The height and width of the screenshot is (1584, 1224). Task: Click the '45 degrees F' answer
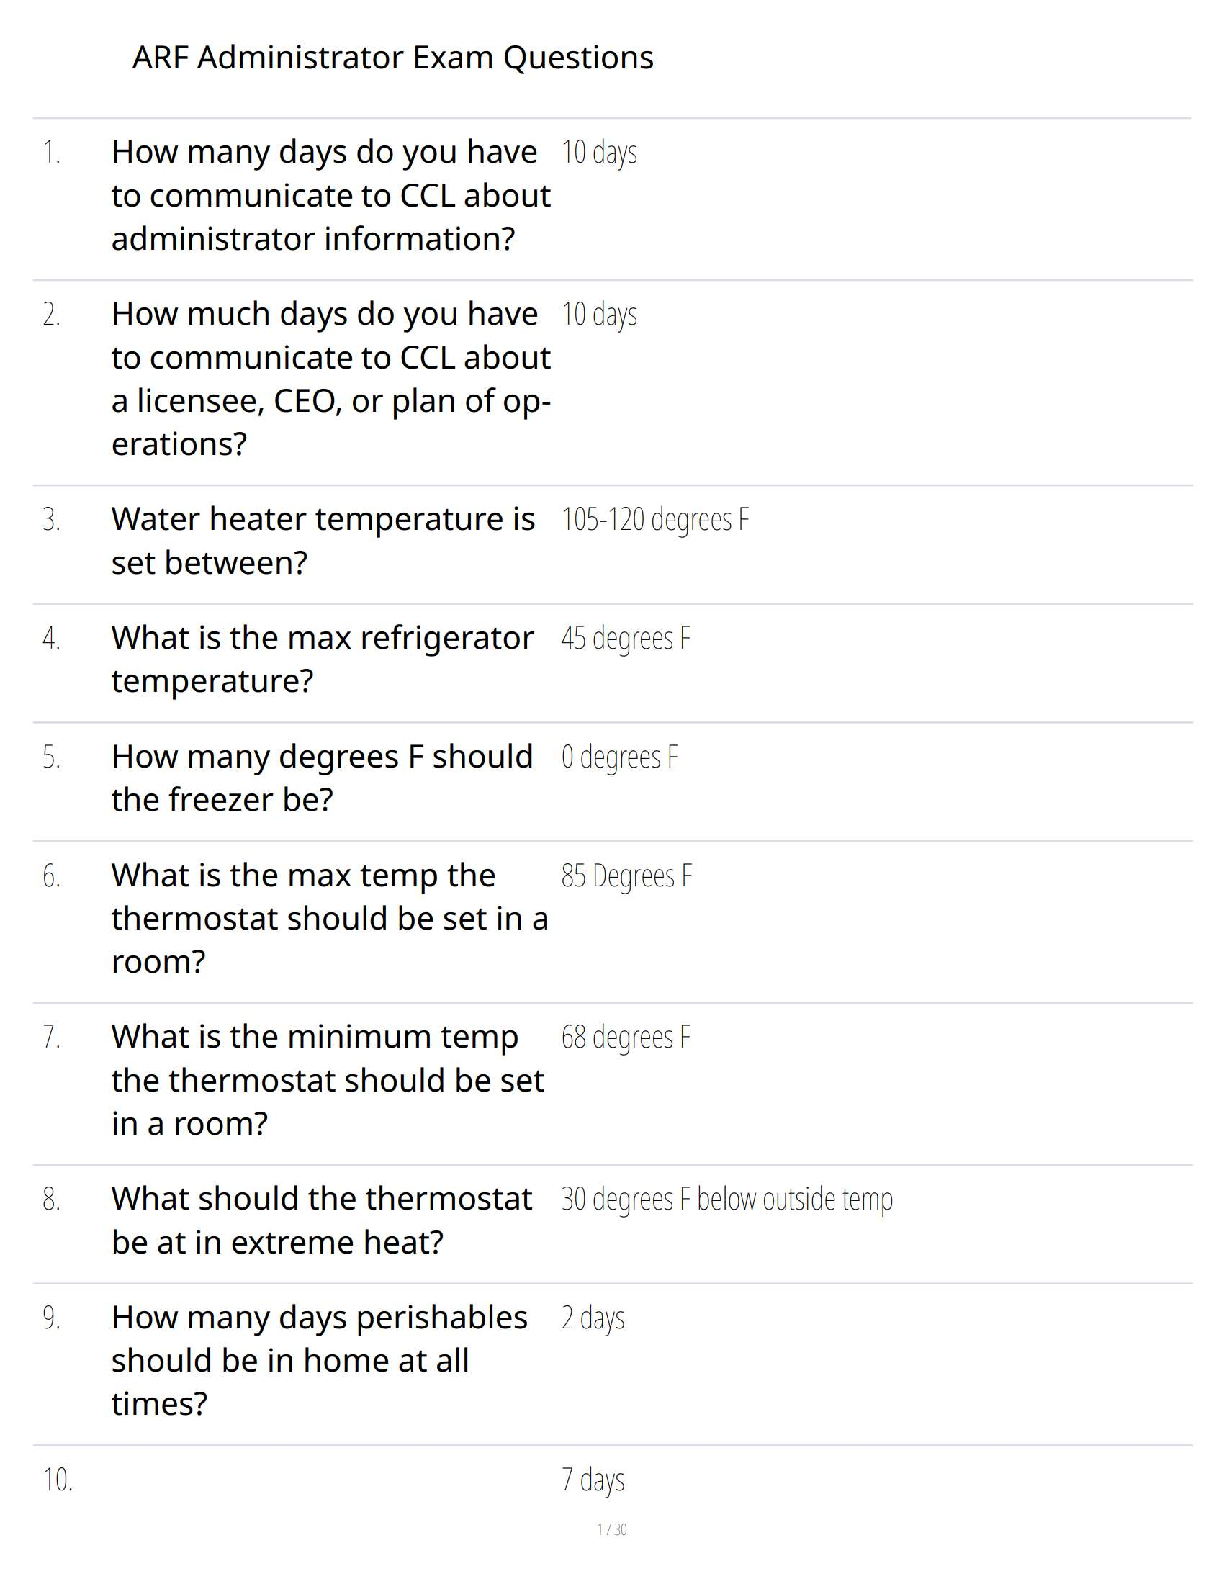[x=625, y=638]
